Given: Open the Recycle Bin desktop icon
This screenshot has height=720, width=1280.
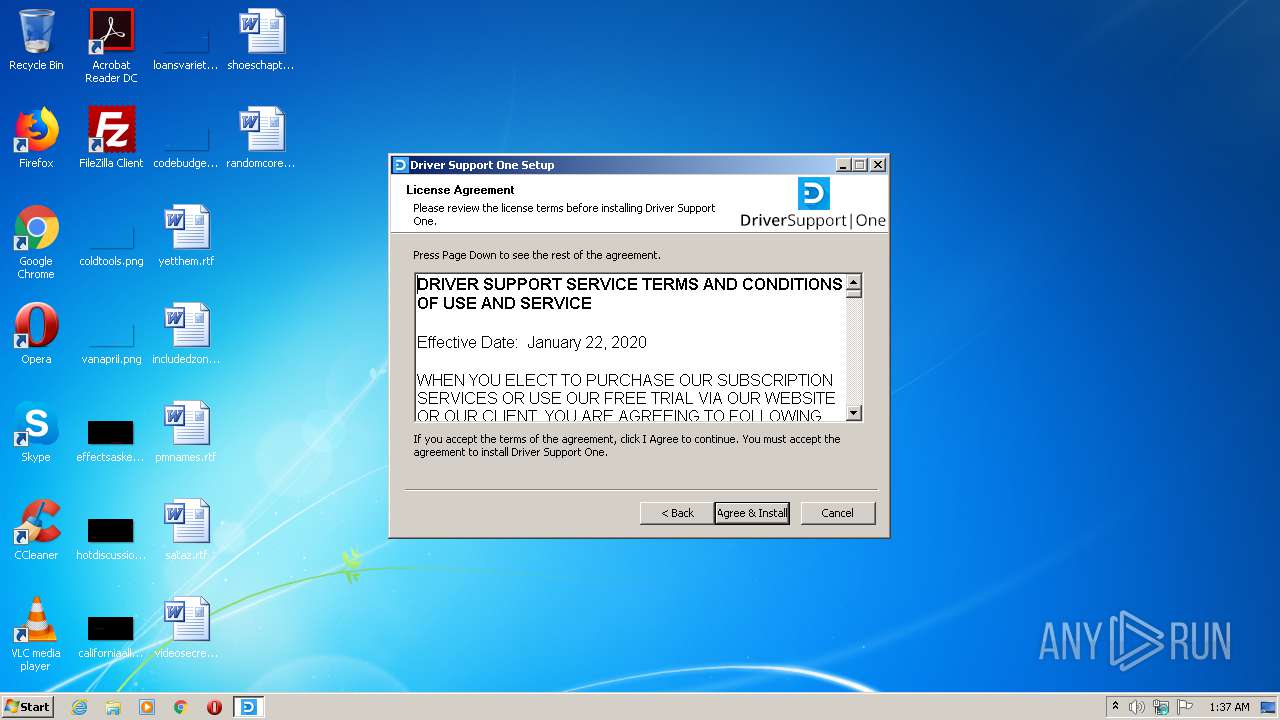Looking at the screenshot, I should pos(36,41).
